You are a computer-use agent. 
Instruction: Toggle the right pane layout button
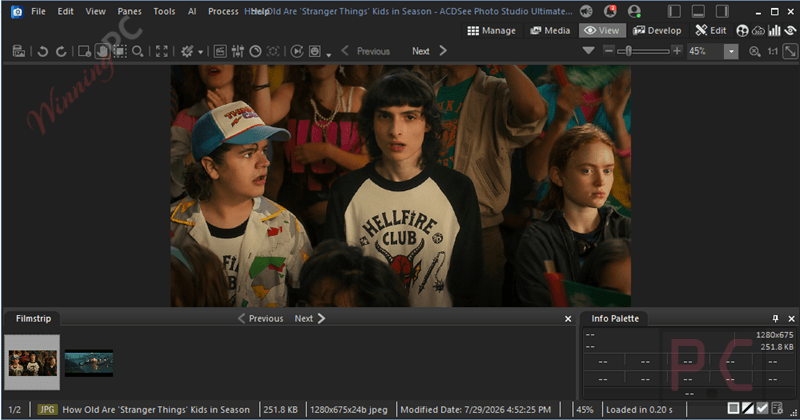[x=722, y=11]
